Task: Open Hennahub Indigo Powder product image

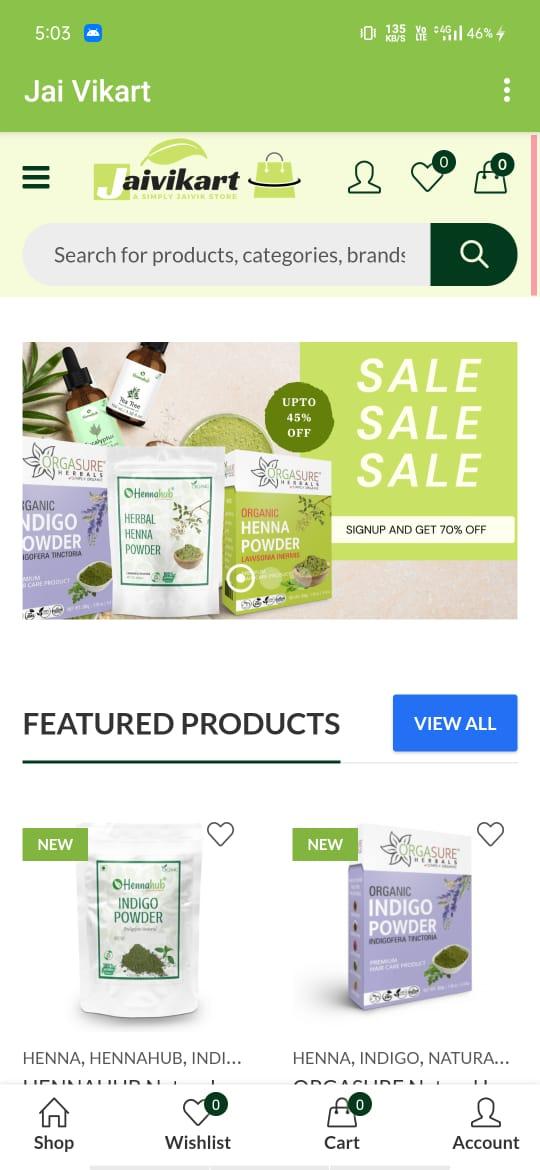Action: (139, 920)
